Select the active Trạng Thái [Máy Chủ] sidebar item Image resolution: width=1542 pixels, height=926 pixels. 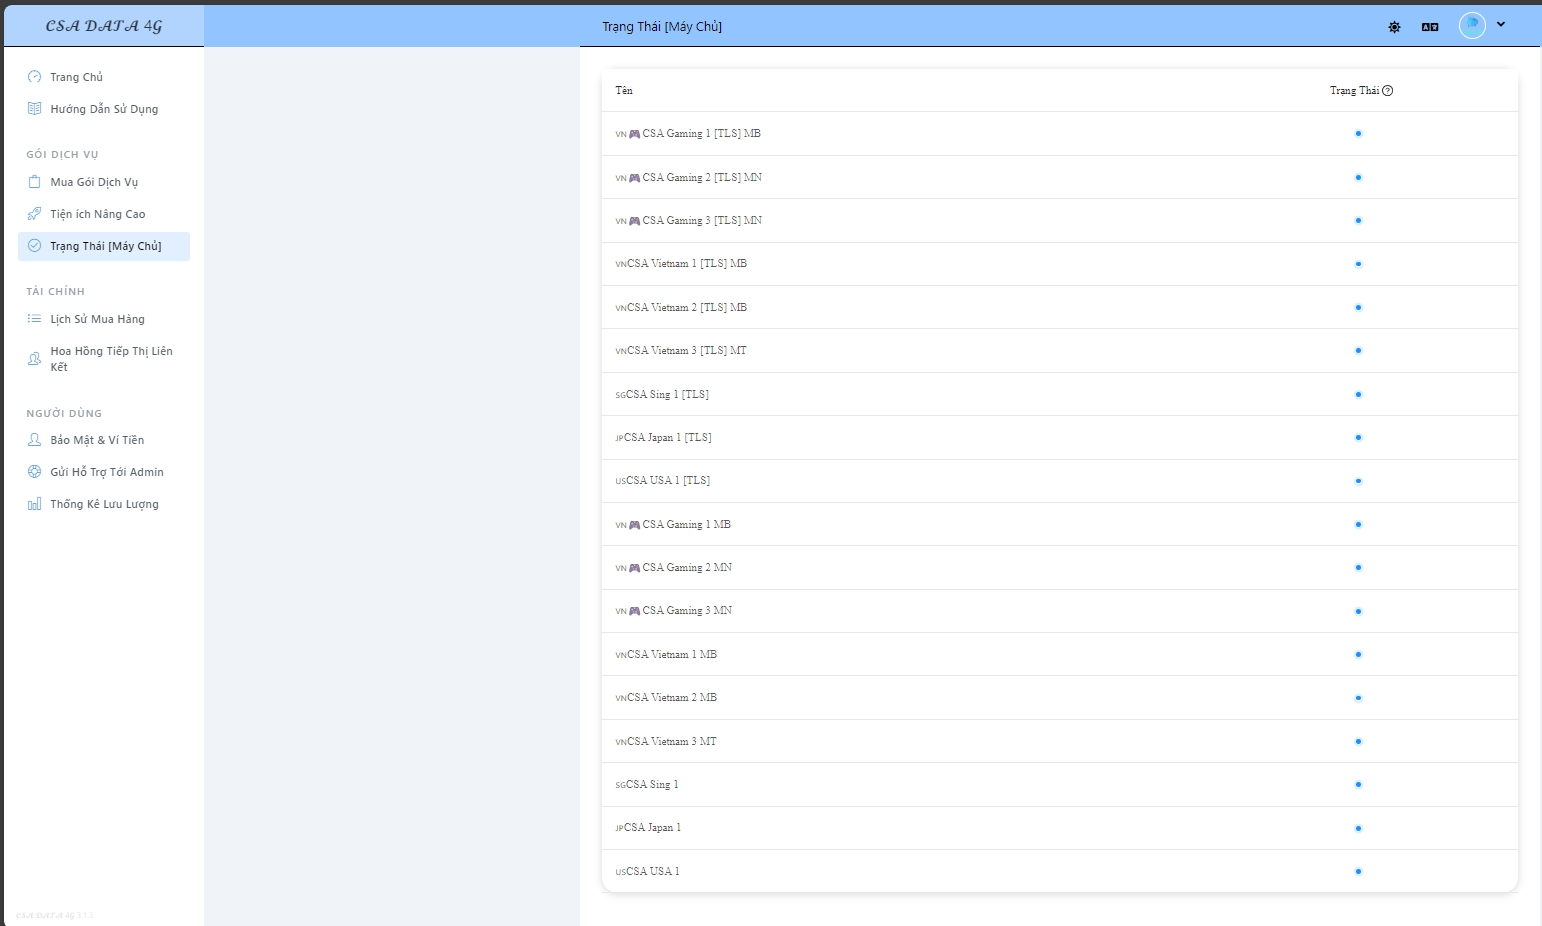tap(105, 246)
